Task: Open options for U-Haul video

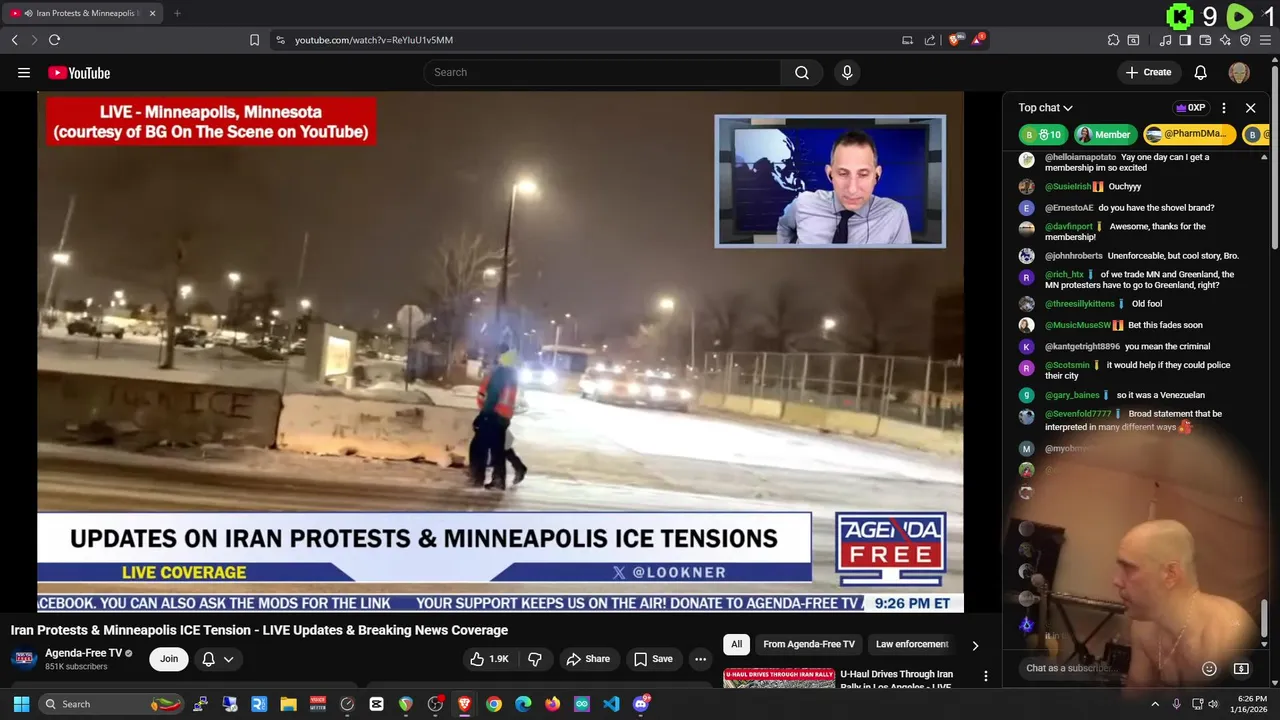Action: tap(986, 677)
